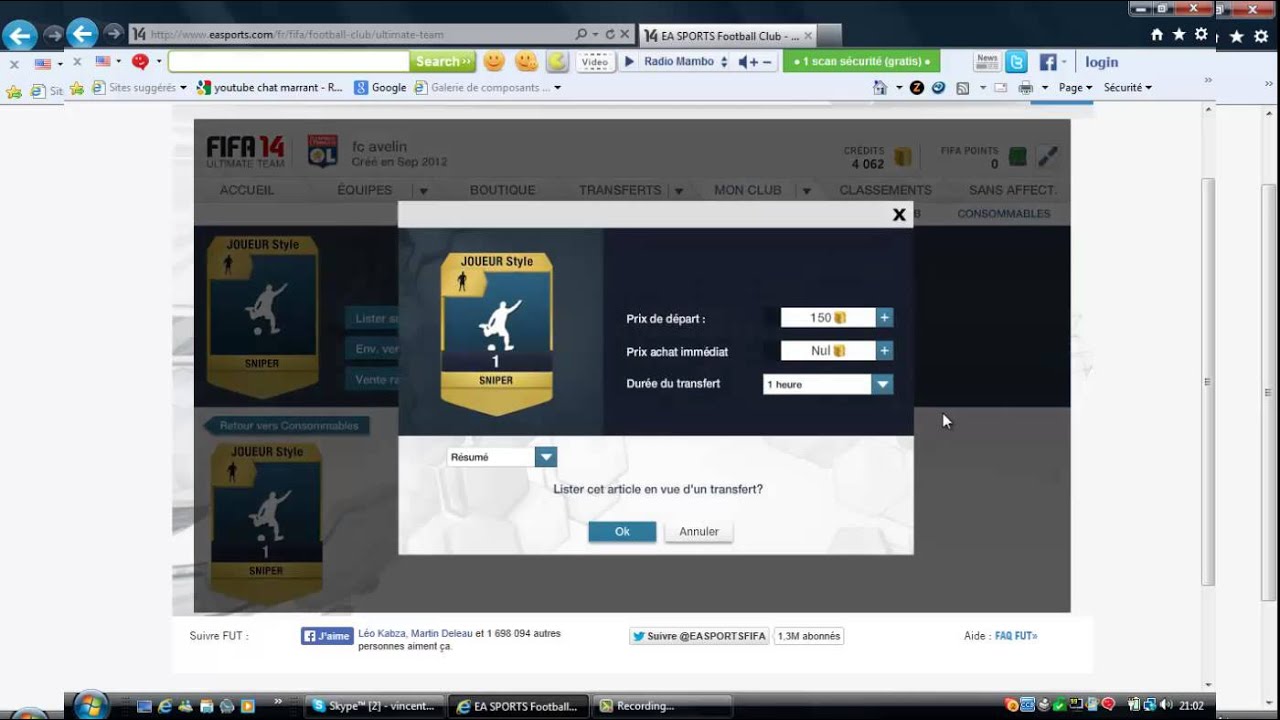Open the Google favorites bookmark
The width and height of the screenshot is (1280, 720).
point(380,88)
